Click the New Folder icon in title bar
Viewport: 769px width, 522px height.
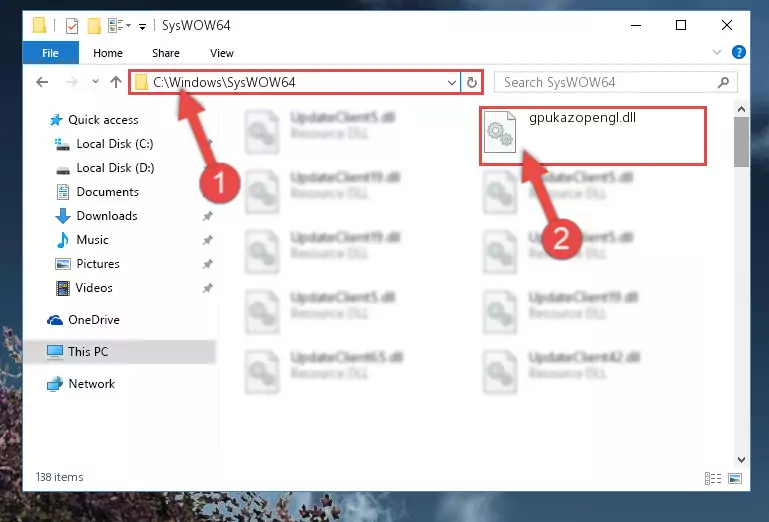(x=94, y=26)
